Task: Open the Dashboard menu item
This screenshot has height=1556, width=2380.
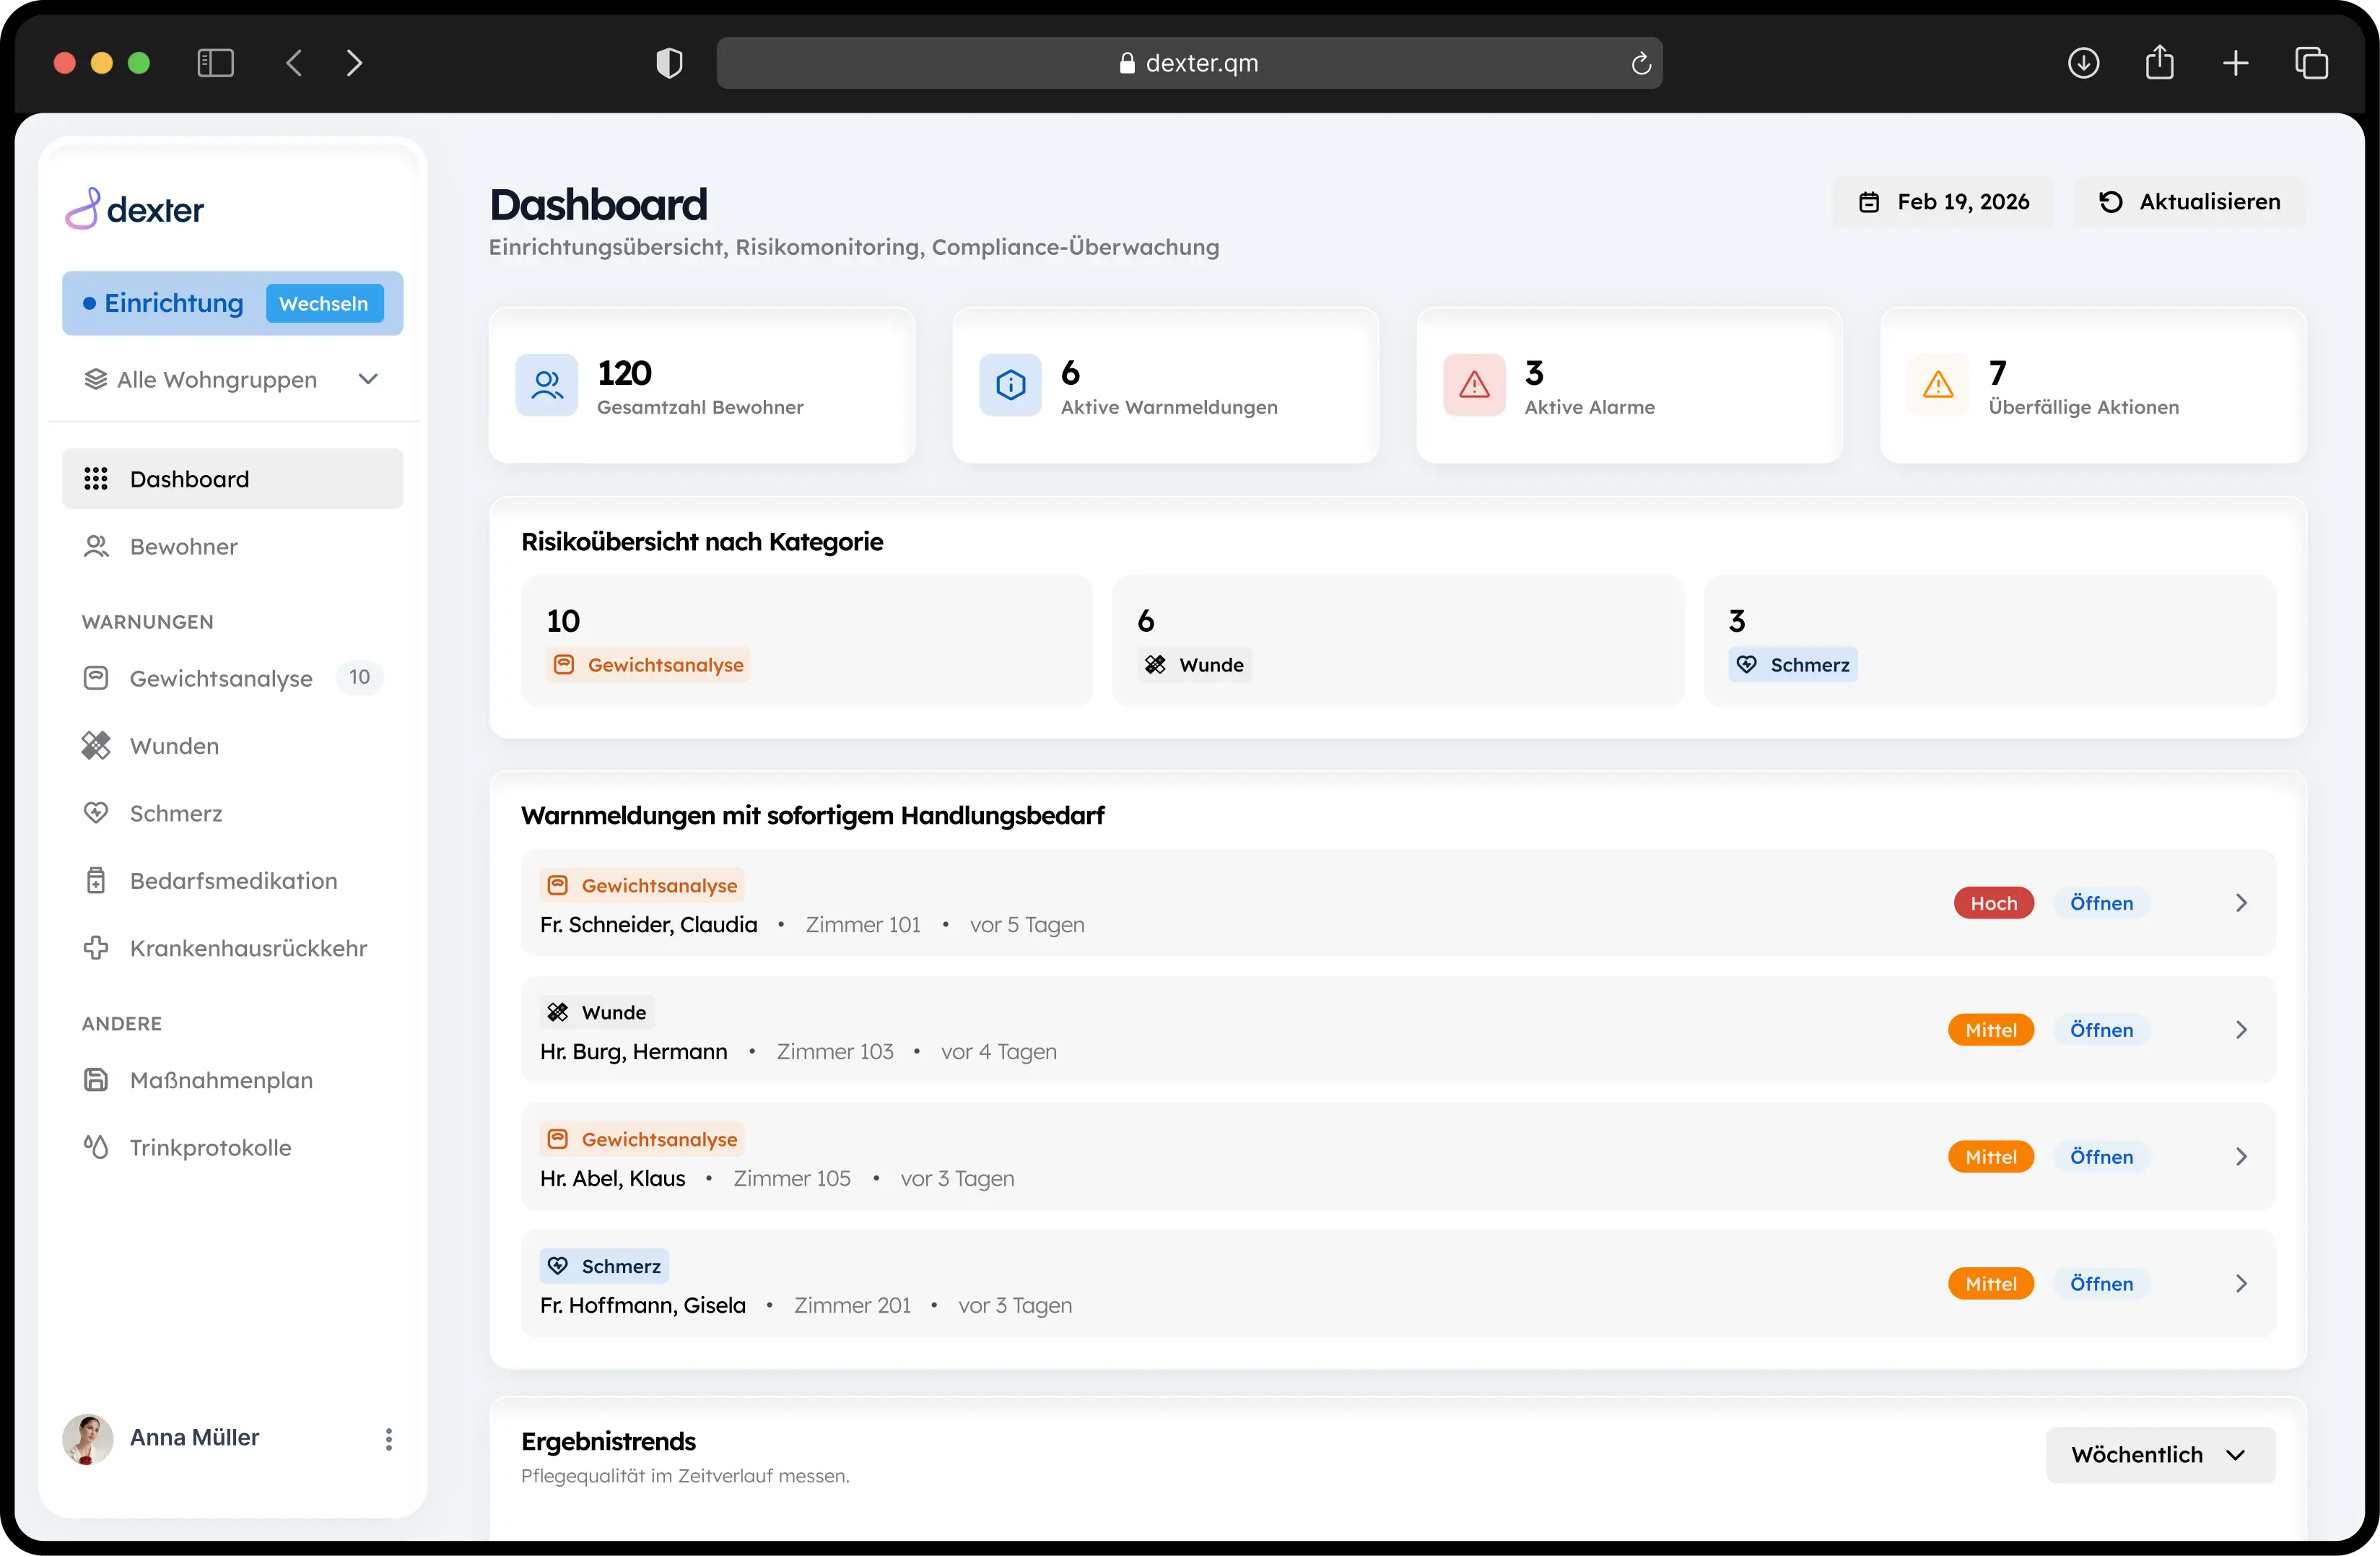Action: (x=232, y=479)
